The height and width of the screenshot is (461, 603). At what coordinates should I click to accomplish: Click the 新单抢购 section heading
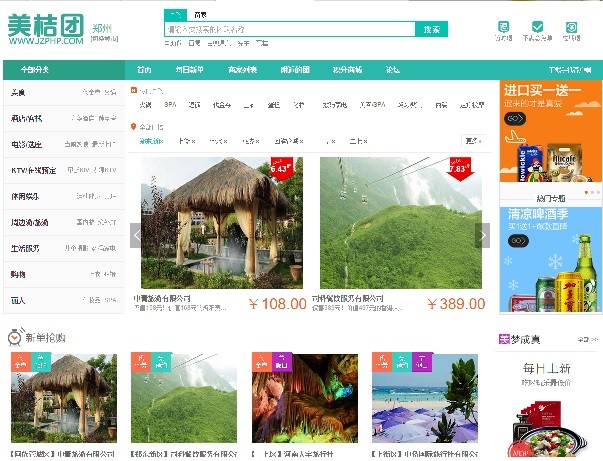coord(45,338)
